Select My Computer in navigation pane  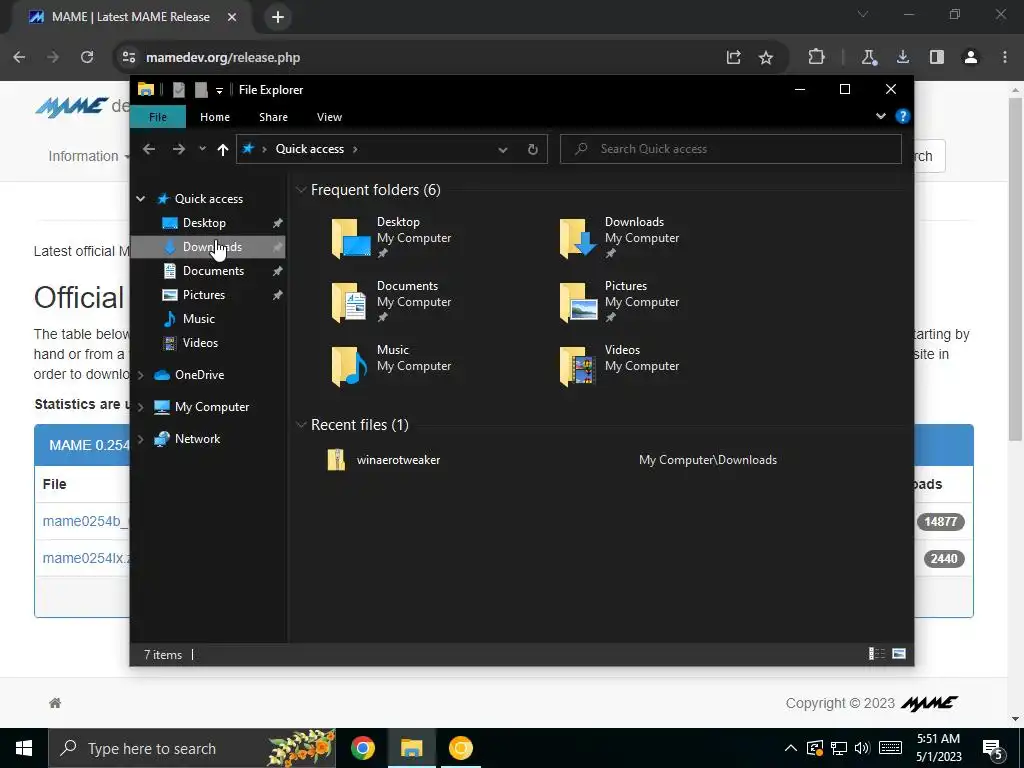[212, 407]
